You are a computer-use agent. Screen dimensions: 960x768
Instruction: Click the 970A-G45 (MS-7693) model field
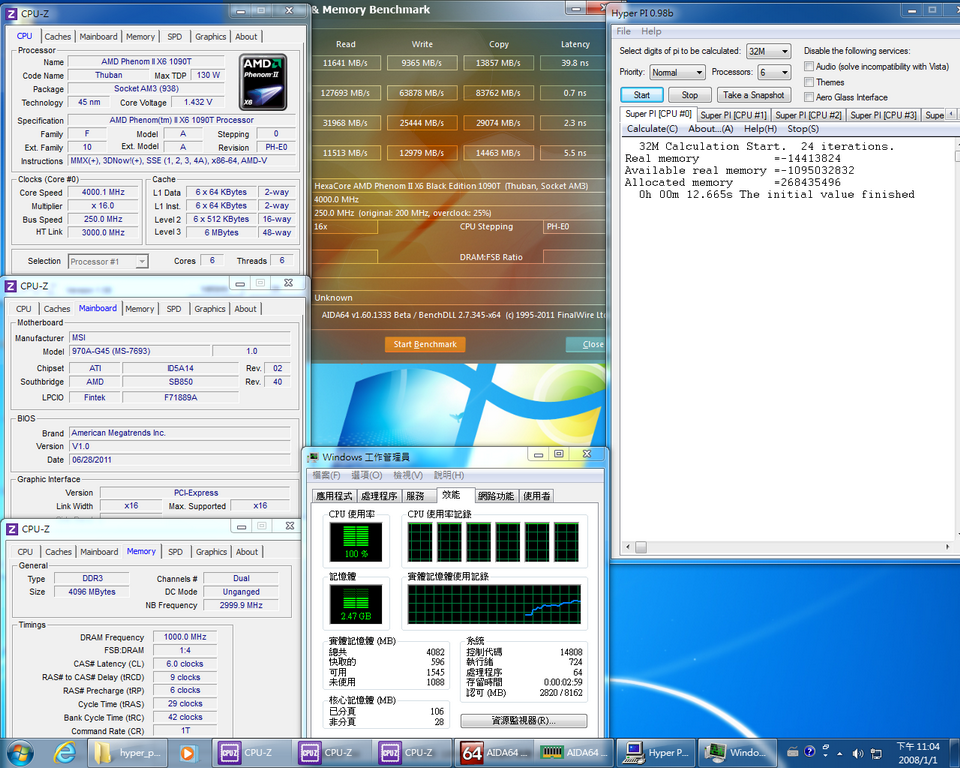coord(140,351)
